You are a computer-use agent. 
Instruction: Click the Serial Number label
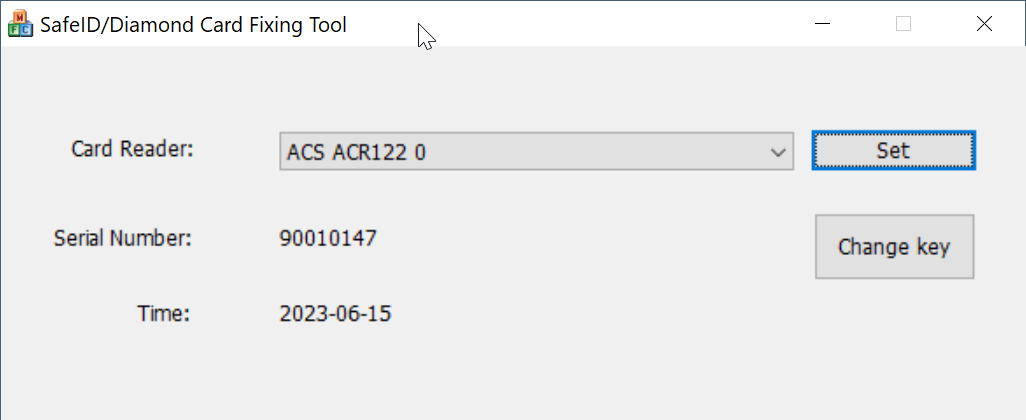point(122,238)
